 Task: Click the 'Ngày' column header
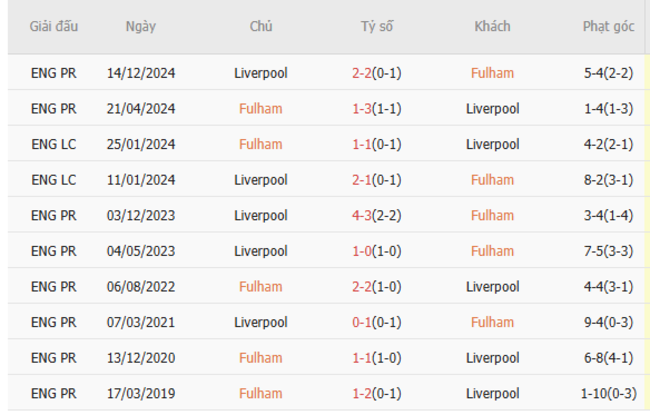(140, 27)
